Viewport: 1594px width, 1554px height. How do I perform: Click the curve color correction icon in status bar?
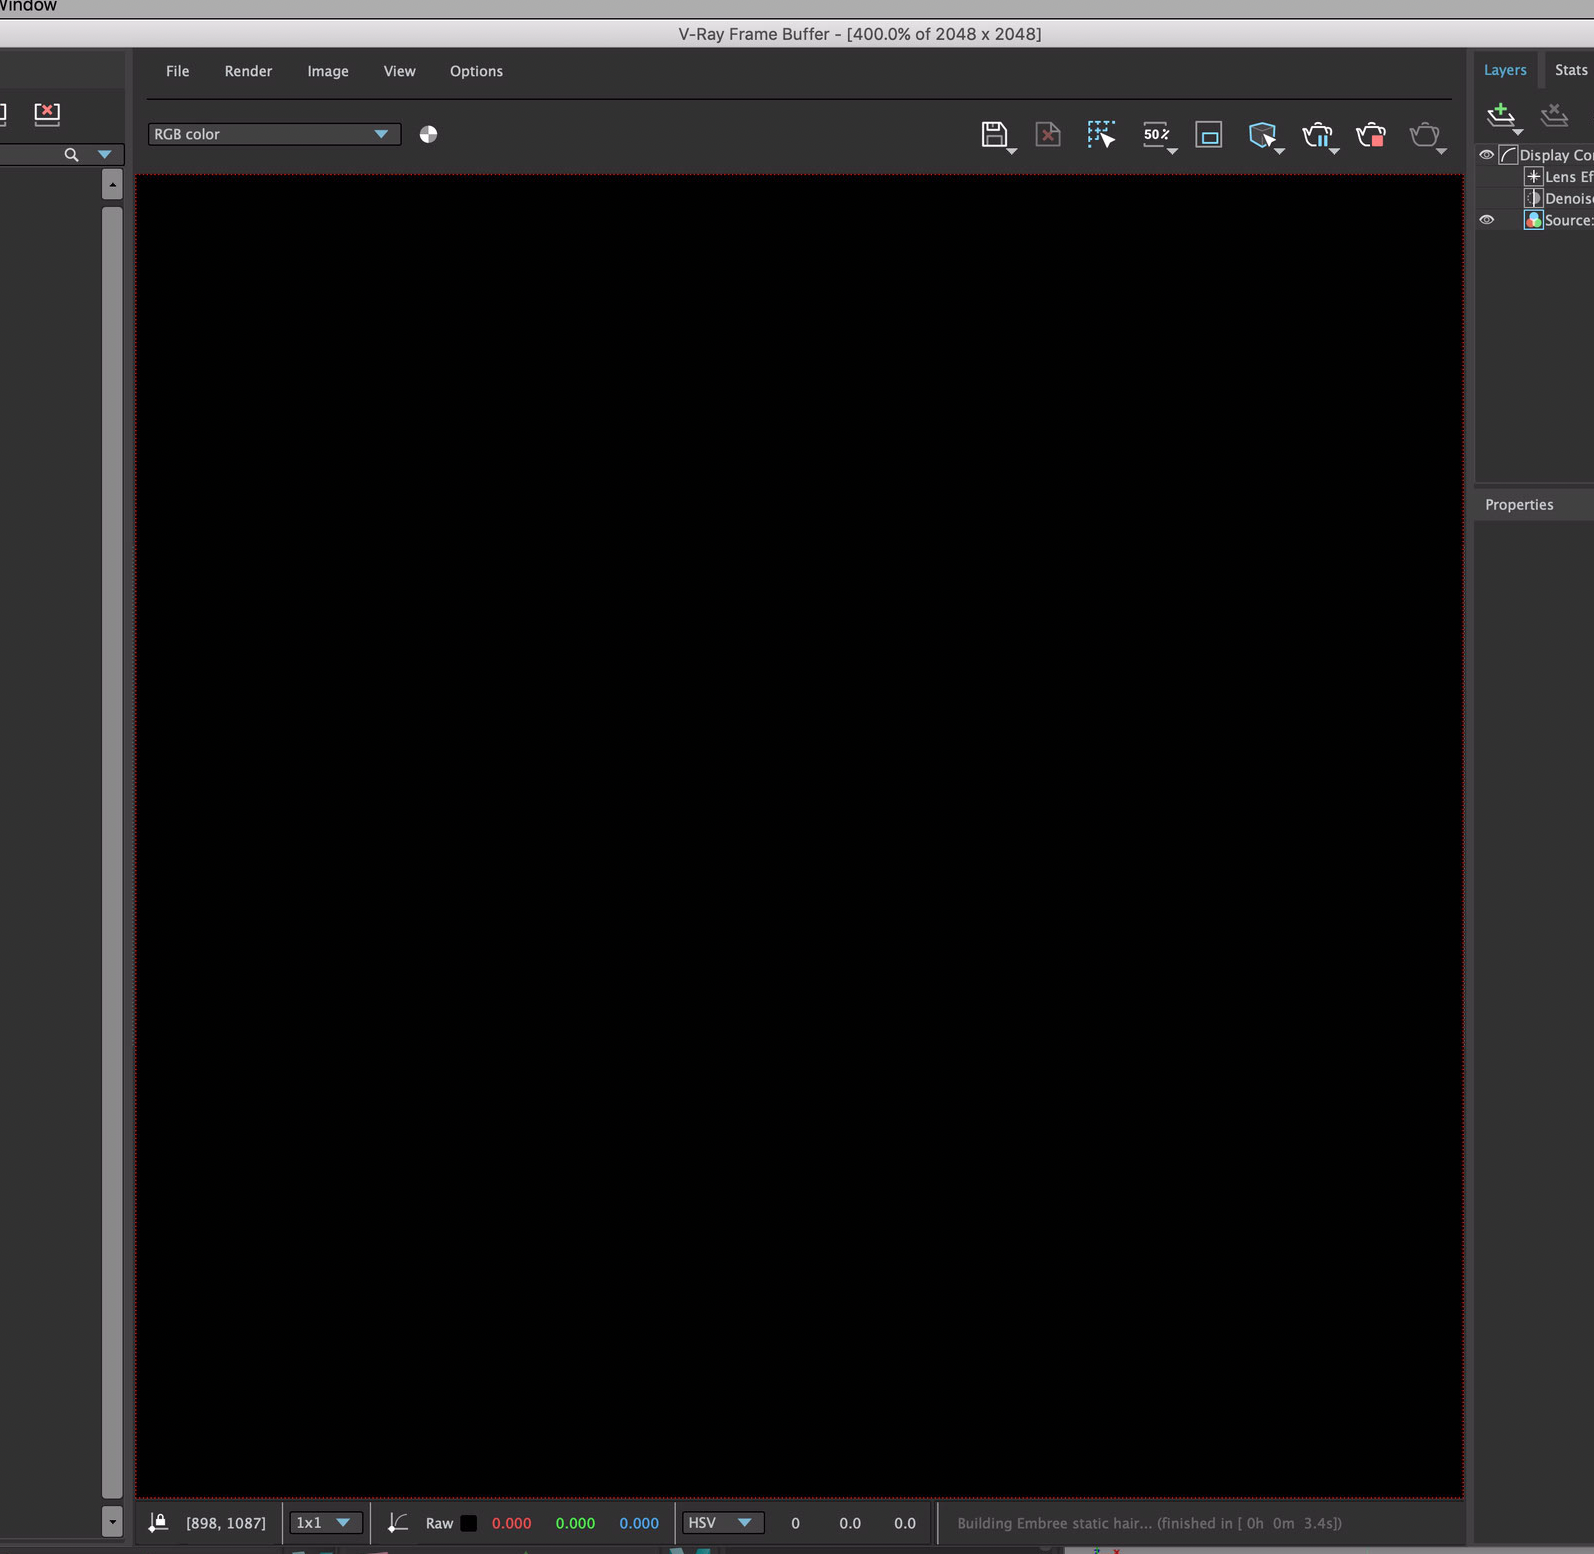tap(397, 1522)
